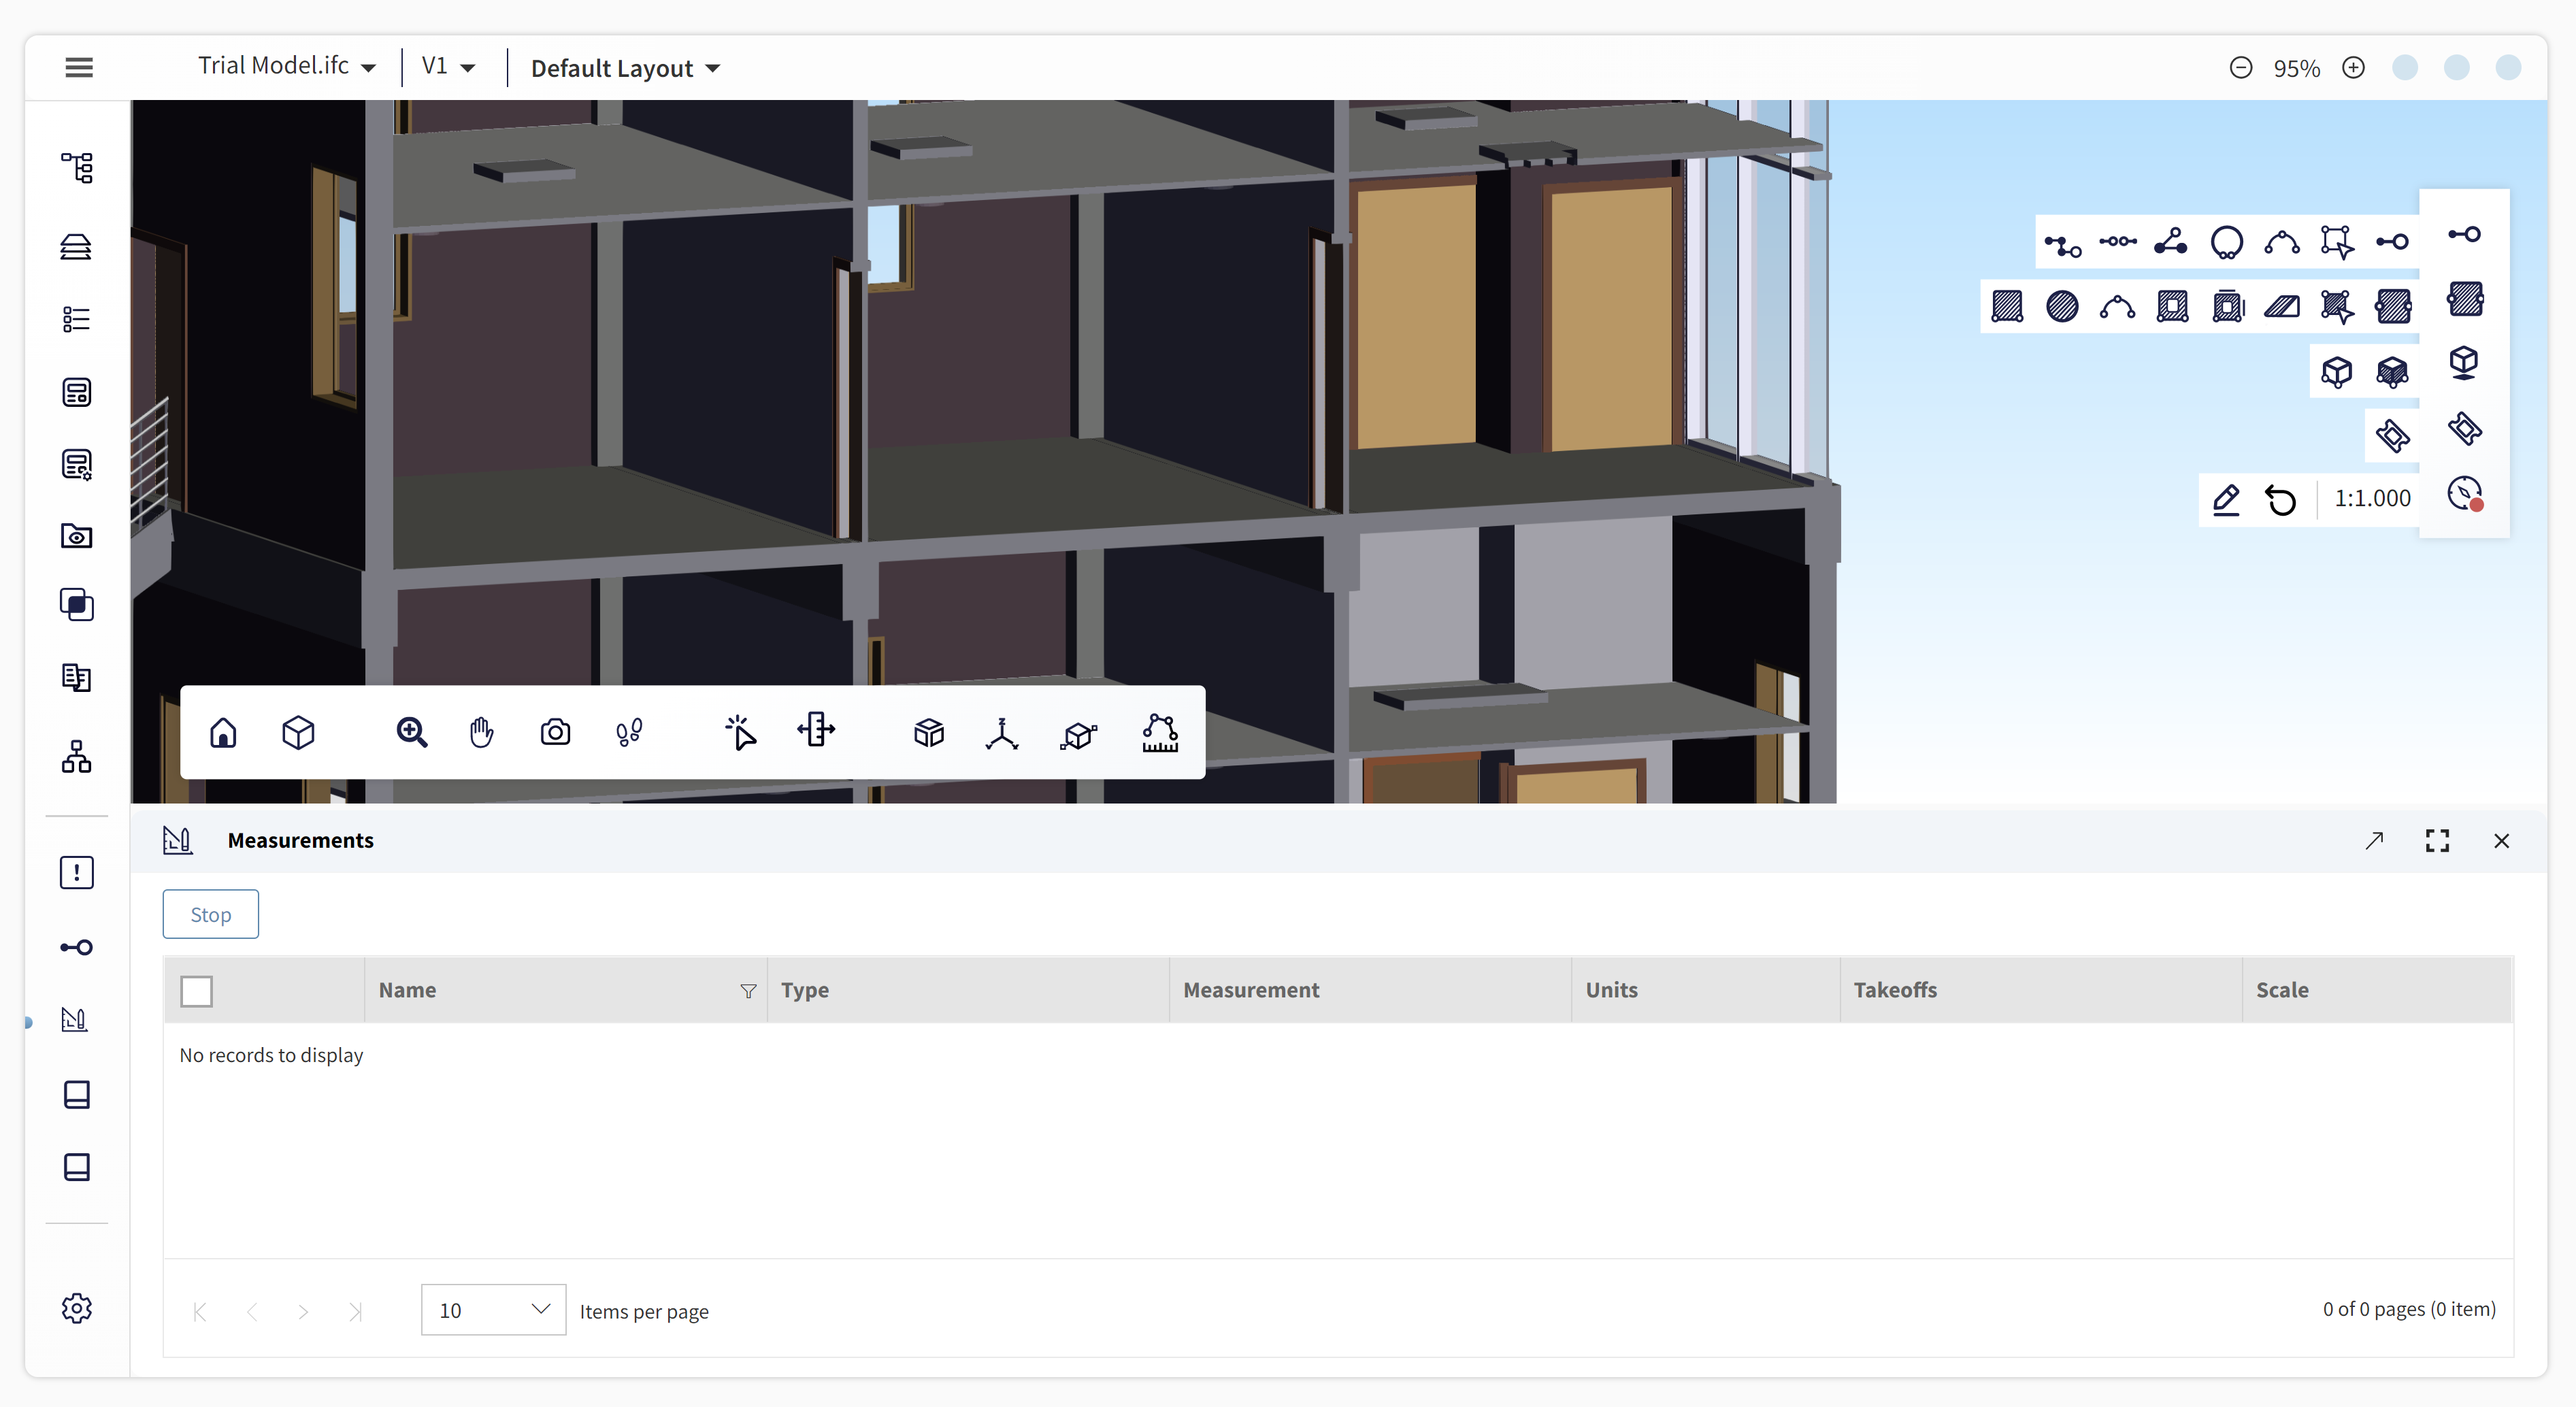Viewport: 2576px width, 1407px height.
Task: Open the hamburger menu
Action: coord(79,67)
